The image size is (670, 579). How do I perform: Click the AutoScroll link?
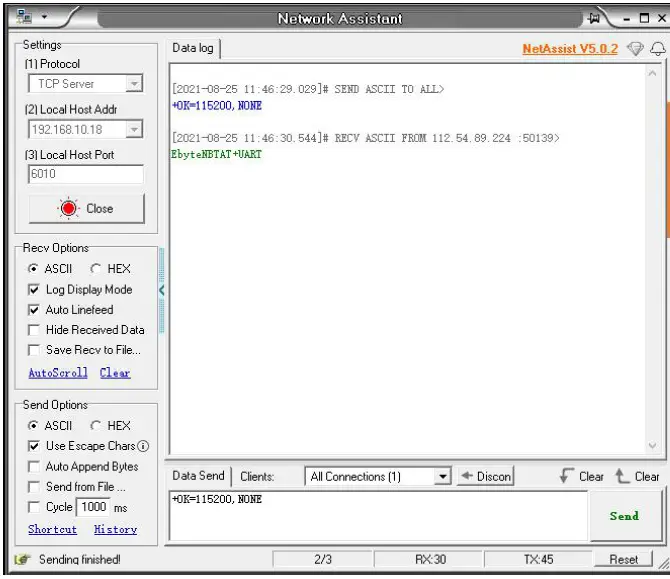58,373
